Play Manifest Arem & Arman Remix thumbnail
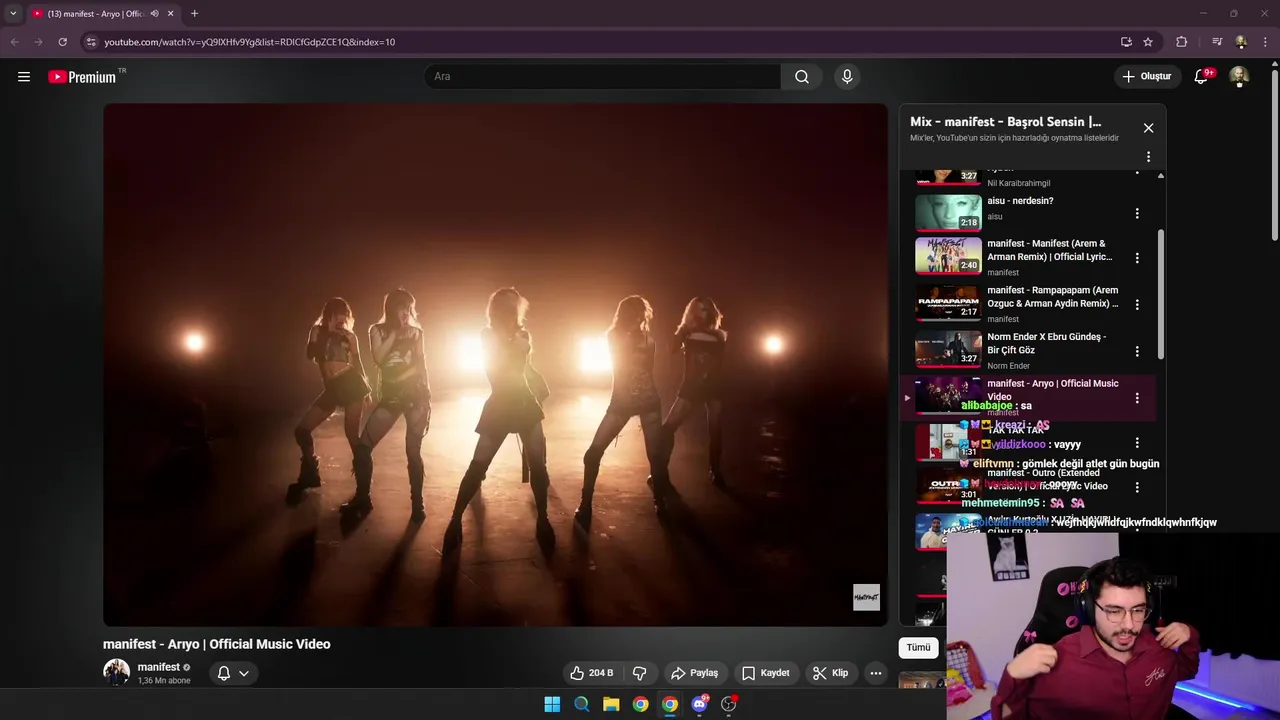 948,255
